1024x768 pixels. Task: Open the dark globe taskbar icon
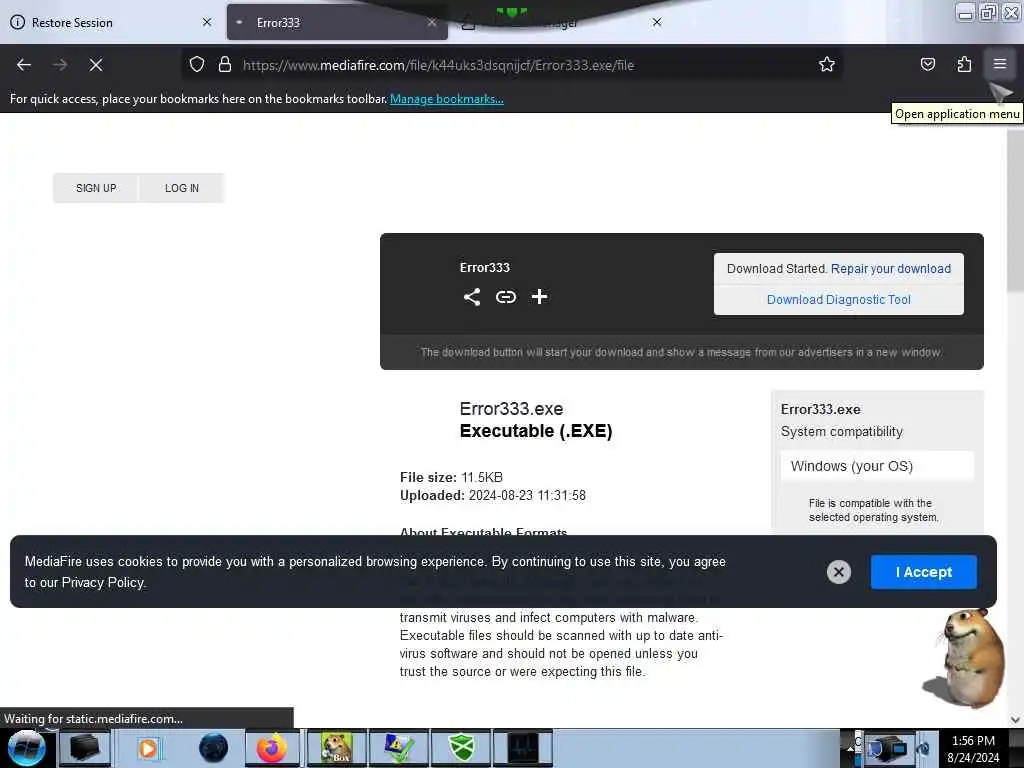[x=214, y=748]
